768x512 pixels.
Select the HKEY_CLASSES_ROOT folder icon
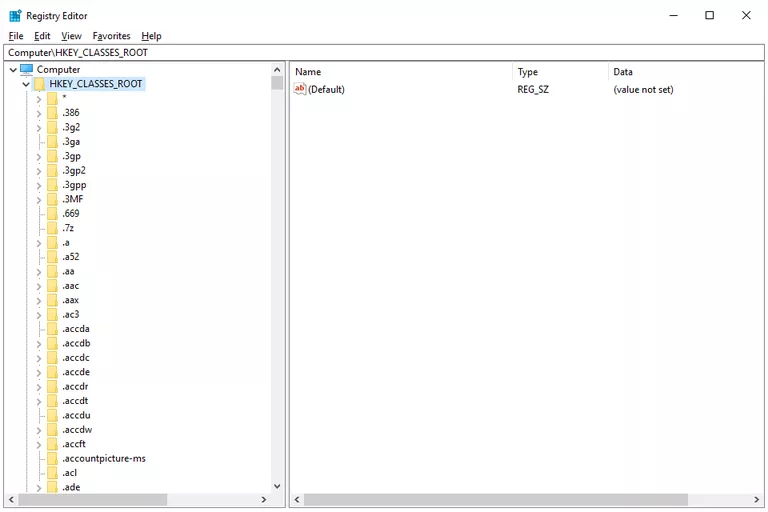[40, 84]
